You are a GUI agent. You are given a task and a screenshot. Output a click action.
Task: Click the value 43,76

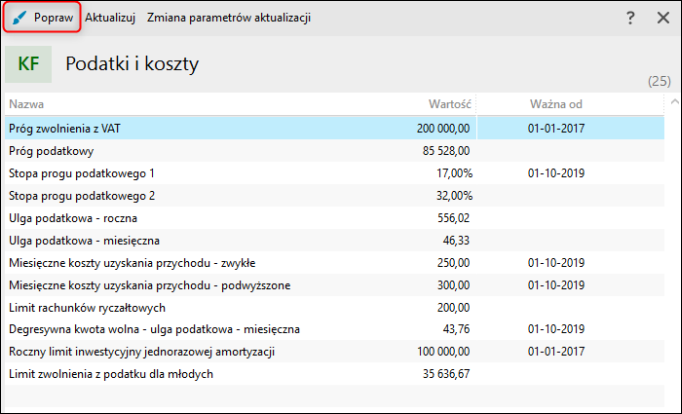pyautogui.click(x=456, y=329)
